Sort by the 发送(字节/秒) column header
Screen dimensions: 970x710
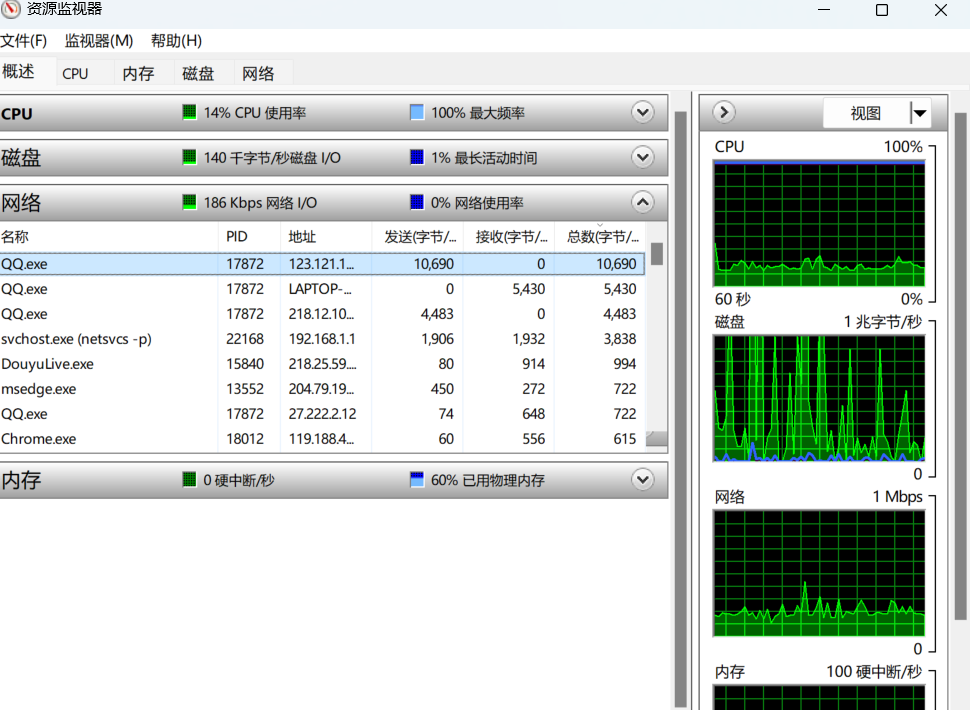point(418,237)
